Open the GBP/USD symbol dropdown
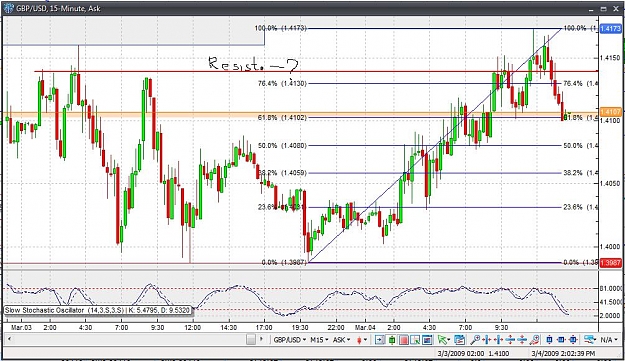Screen dimensions: 625x361 [x=289, y=340]
